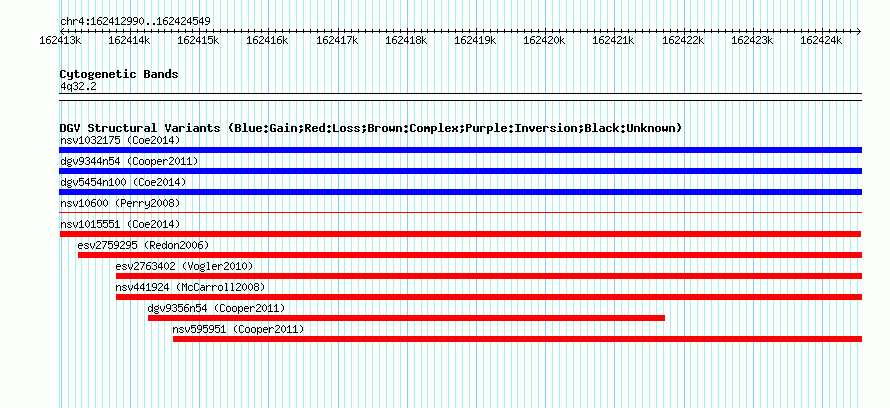The width and height of the screenshot is (890, 408).
Task: Click the 162420k ruler label
Action: (x=545, y=41)
